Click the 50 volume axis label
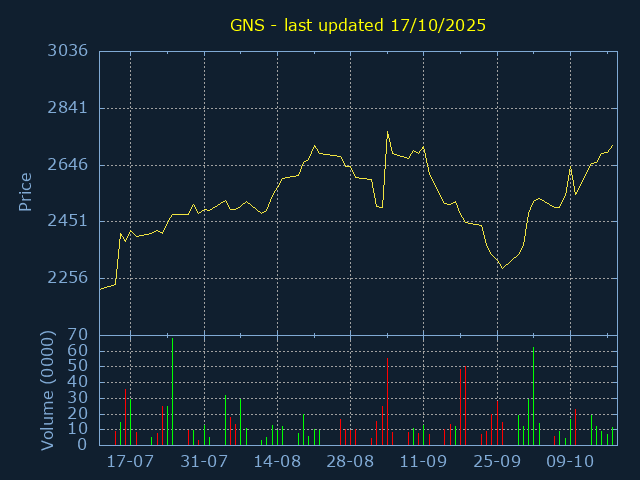Viewport: 640px width, 480px height. point(77,366)
